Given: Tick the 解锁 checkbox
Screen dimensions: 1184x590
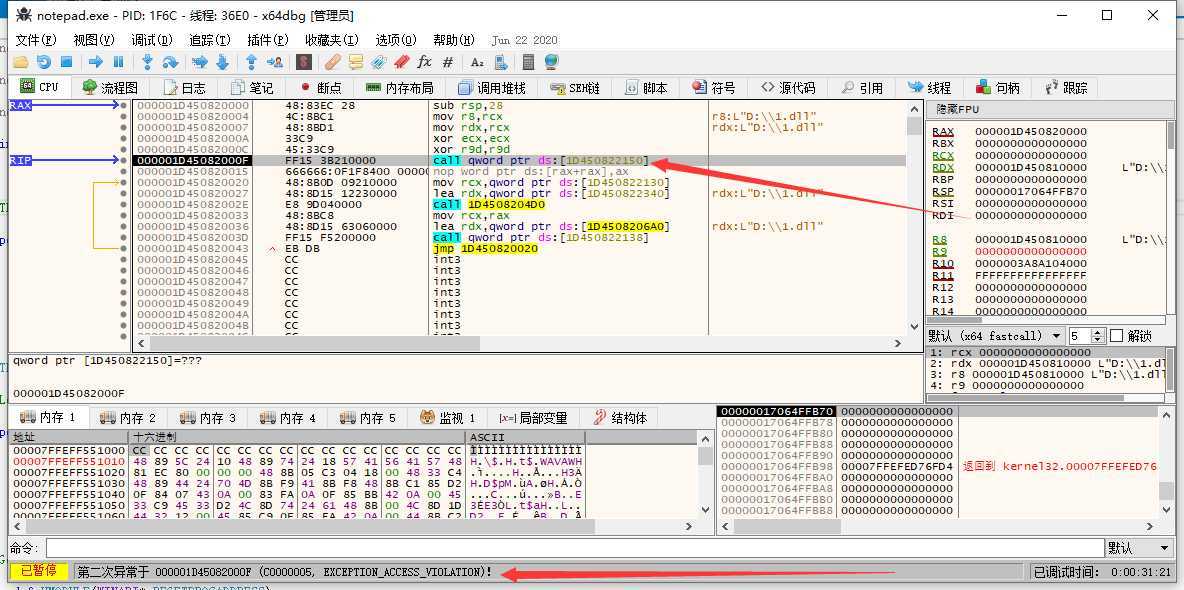Looking at the screenshot, I should (1118, 335).
